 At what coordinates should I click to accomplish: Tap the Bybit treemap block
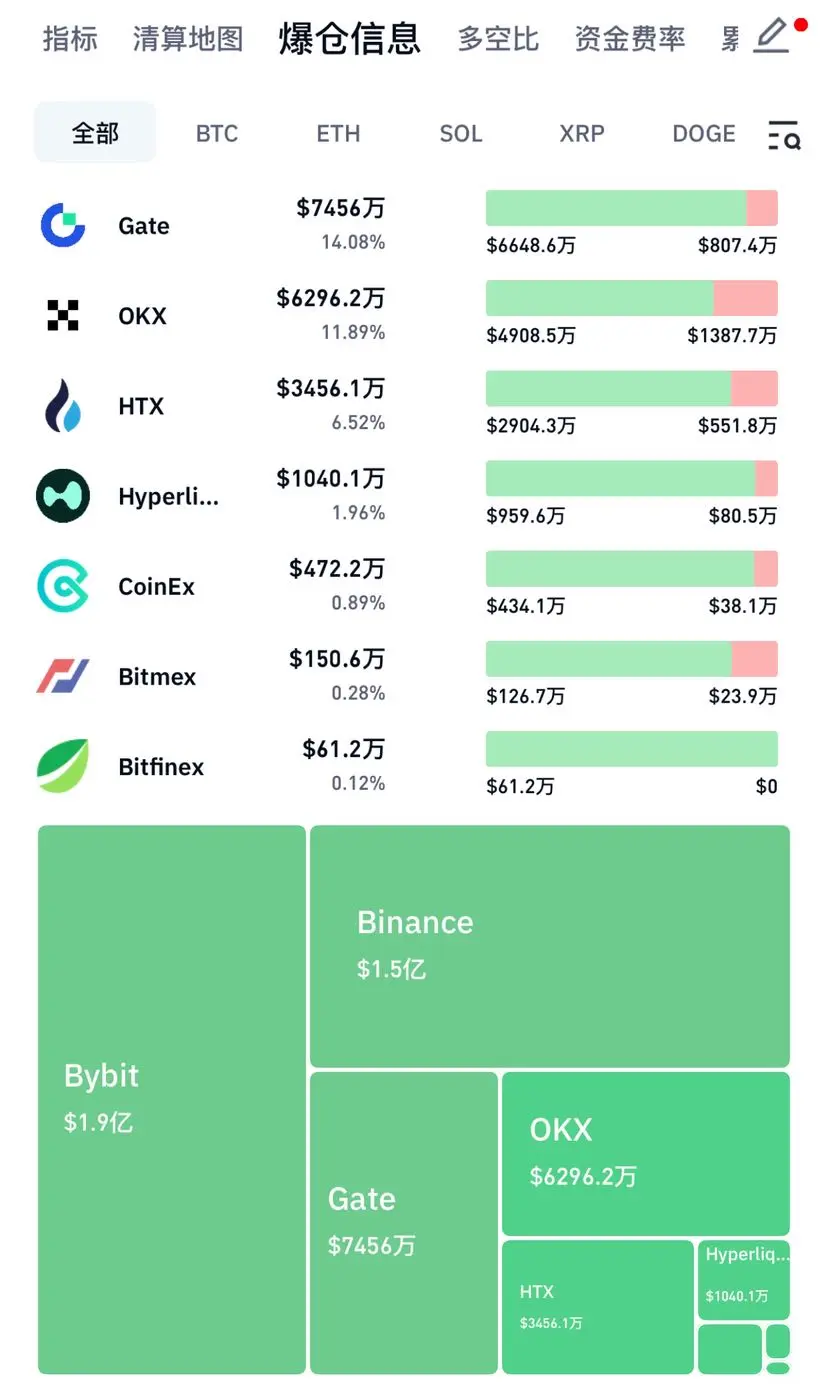[x=172, y=1099]
